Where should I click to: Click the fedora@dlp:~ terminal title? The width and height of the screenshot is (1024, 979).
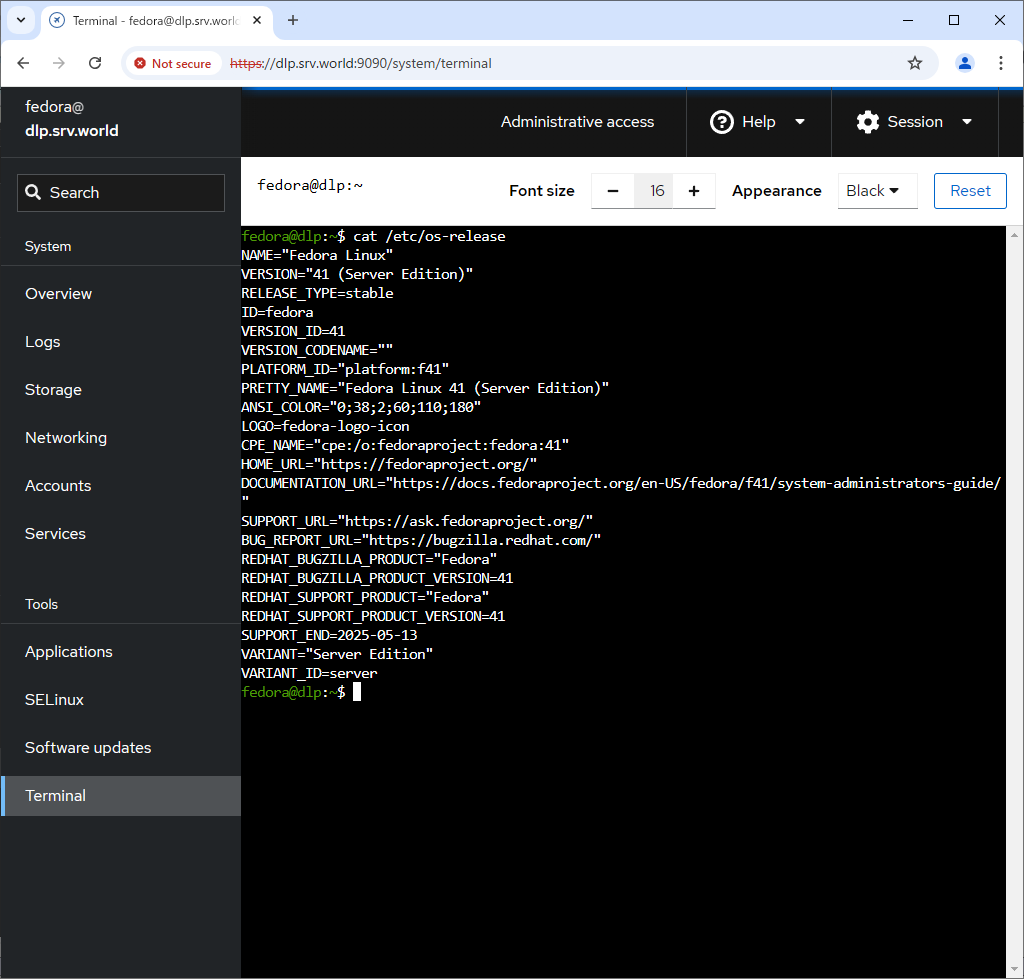310,185
